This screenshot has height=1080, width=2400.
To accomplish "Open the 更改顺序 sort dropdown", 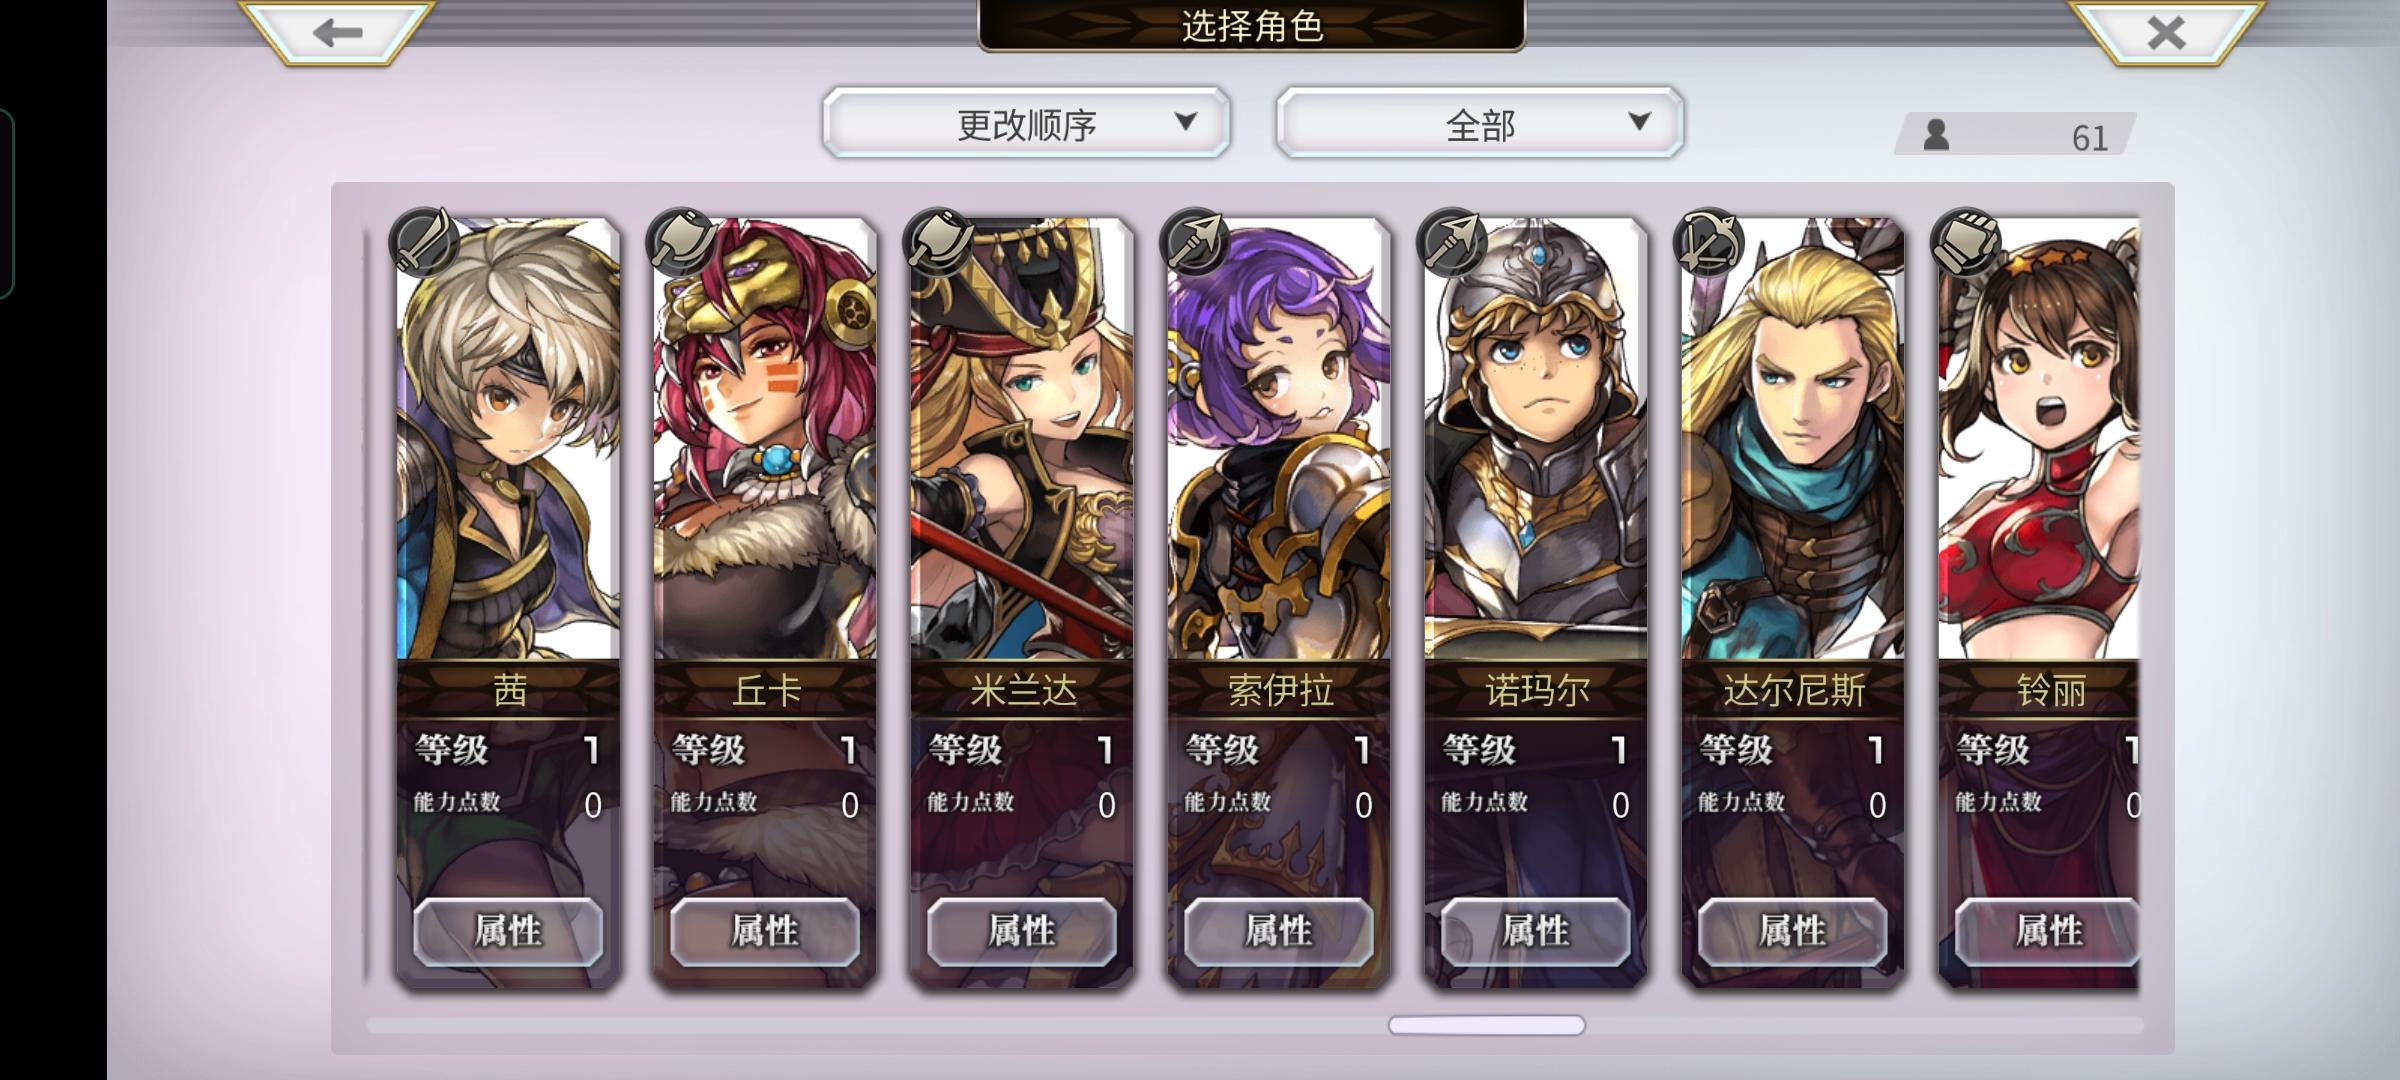I will [1027, 123].
